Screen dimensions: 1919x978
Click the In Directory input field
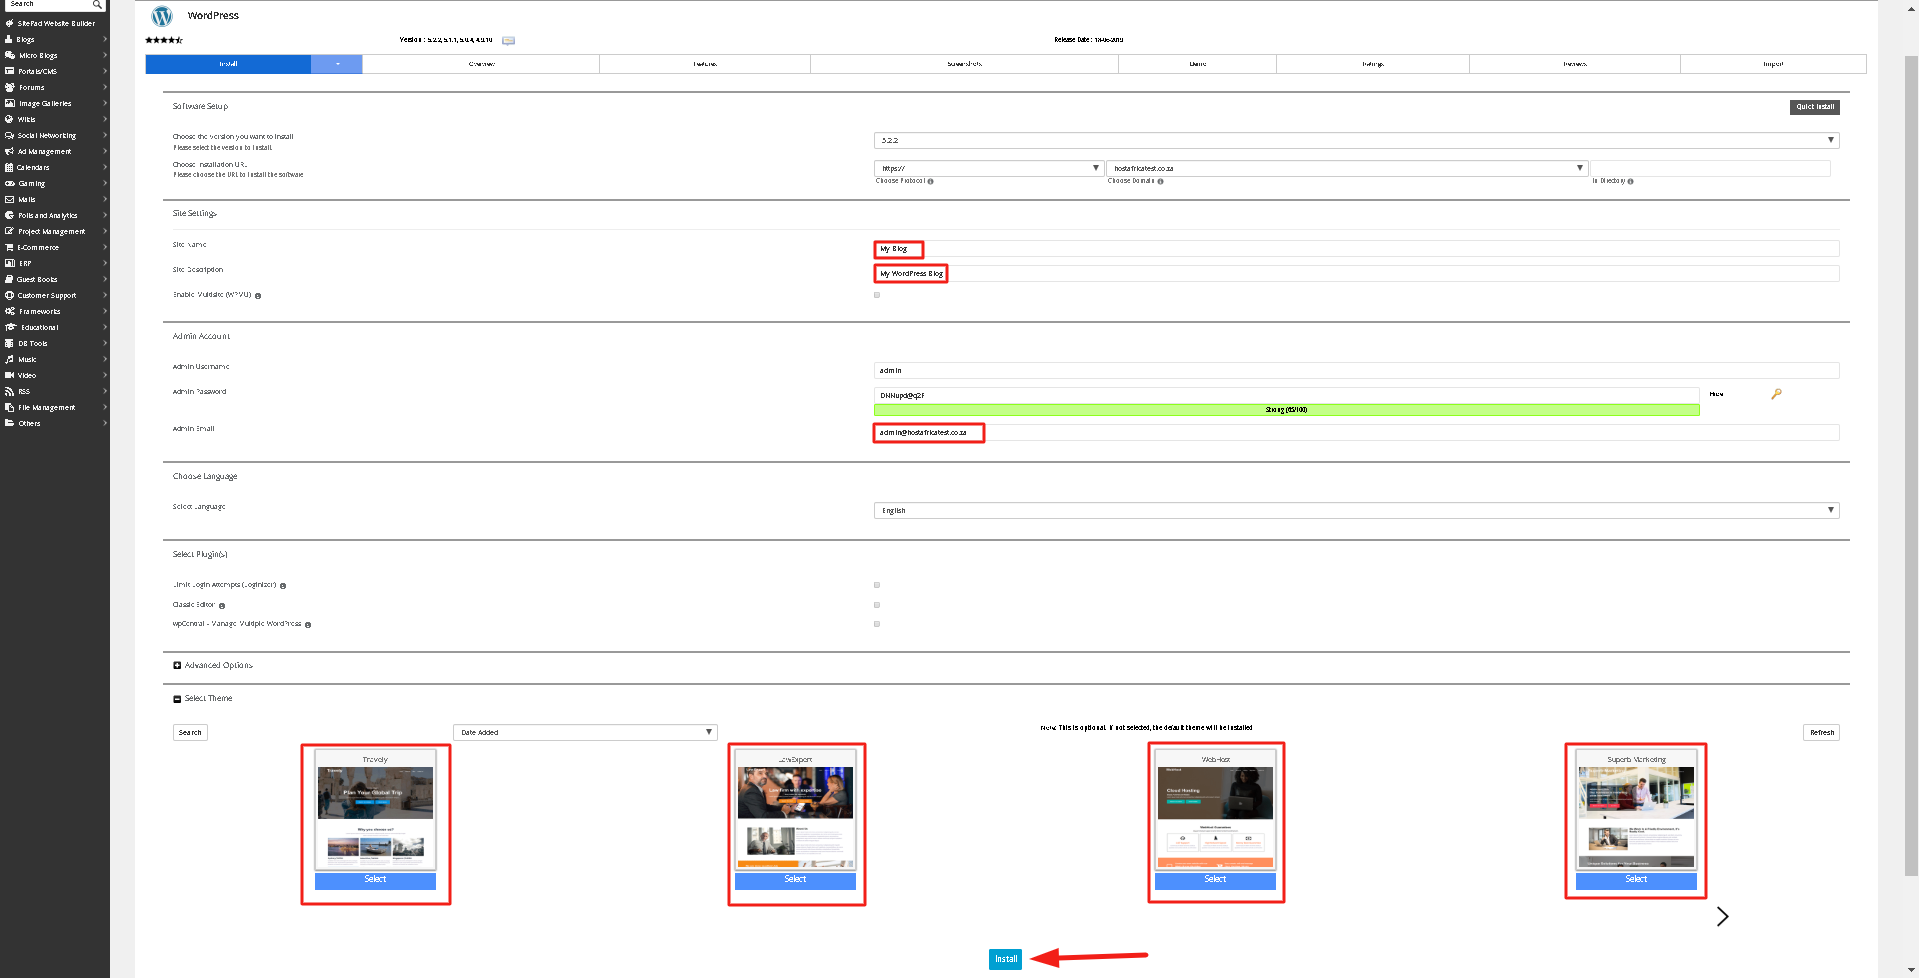click(1710, 168)
